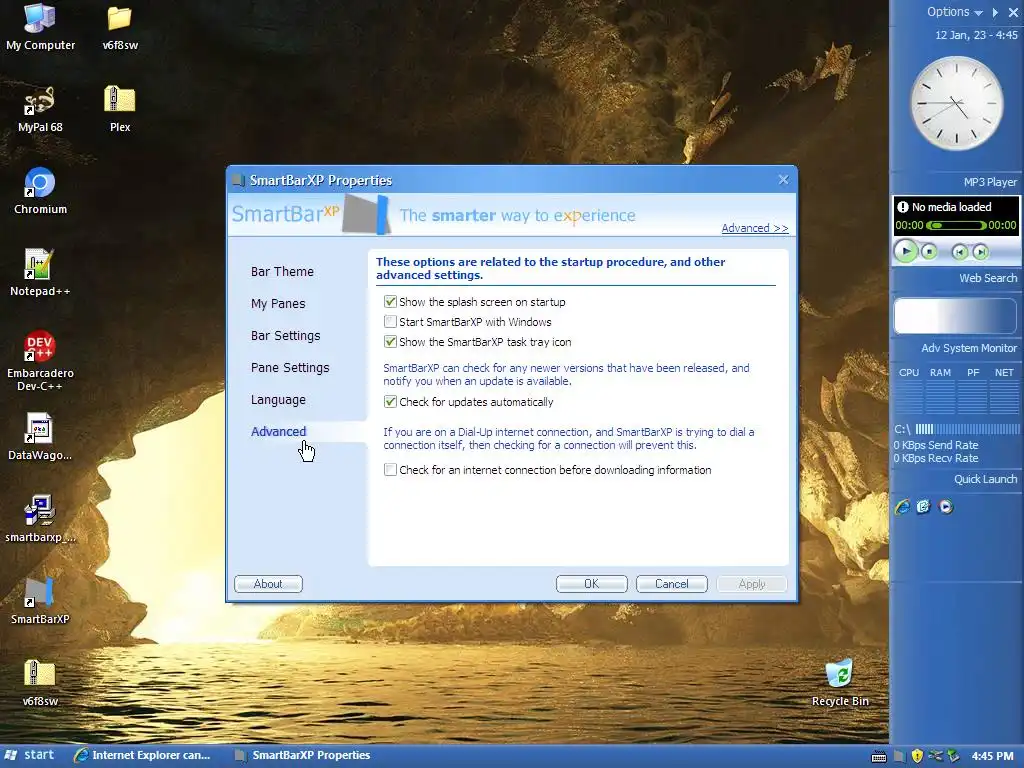Stop playback in the MP3 Player pane
The height and width of the screenshot is (768, 1024).
(x=929, y=251)
